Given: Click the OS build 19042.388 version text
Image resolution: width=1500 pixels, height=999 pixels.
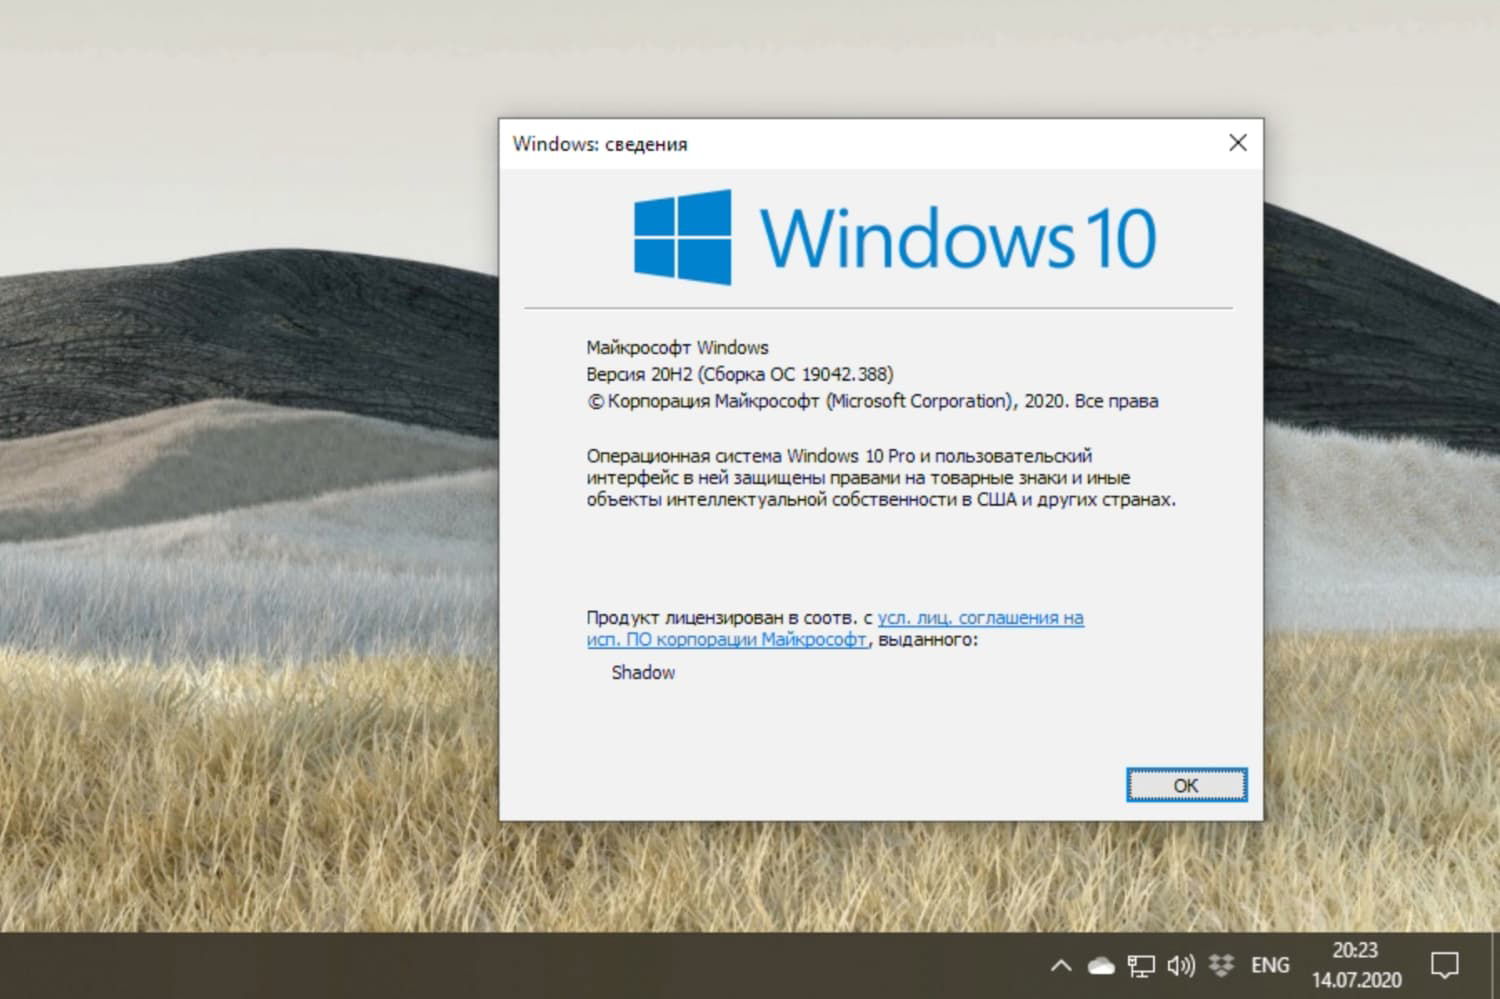Looking at the screenshot, I should coord(740,373).
